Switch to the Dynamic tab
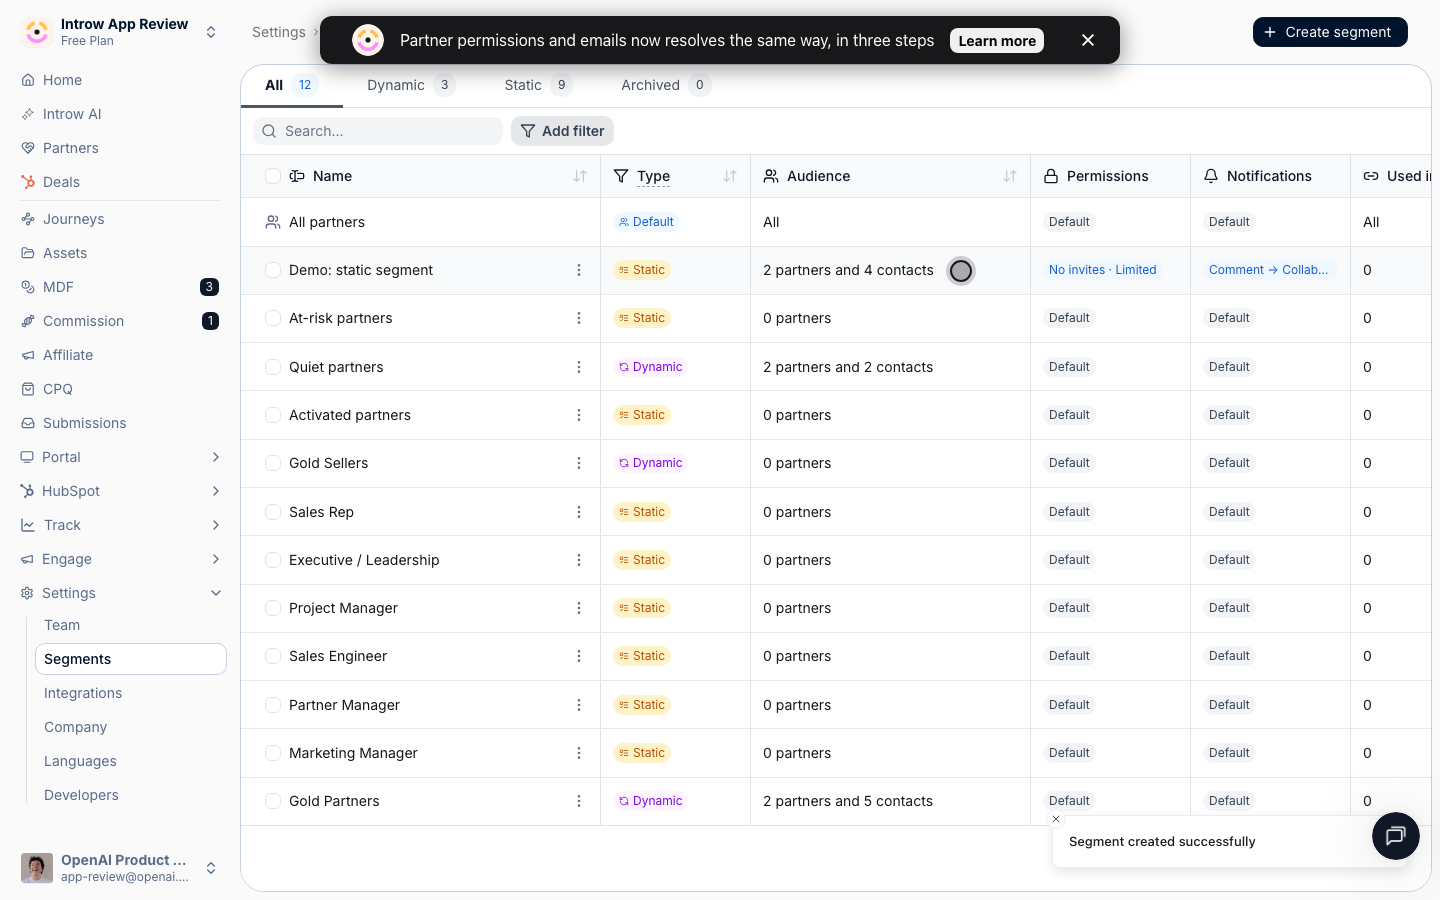1440x900 pixels. click(x=411, y=85)
